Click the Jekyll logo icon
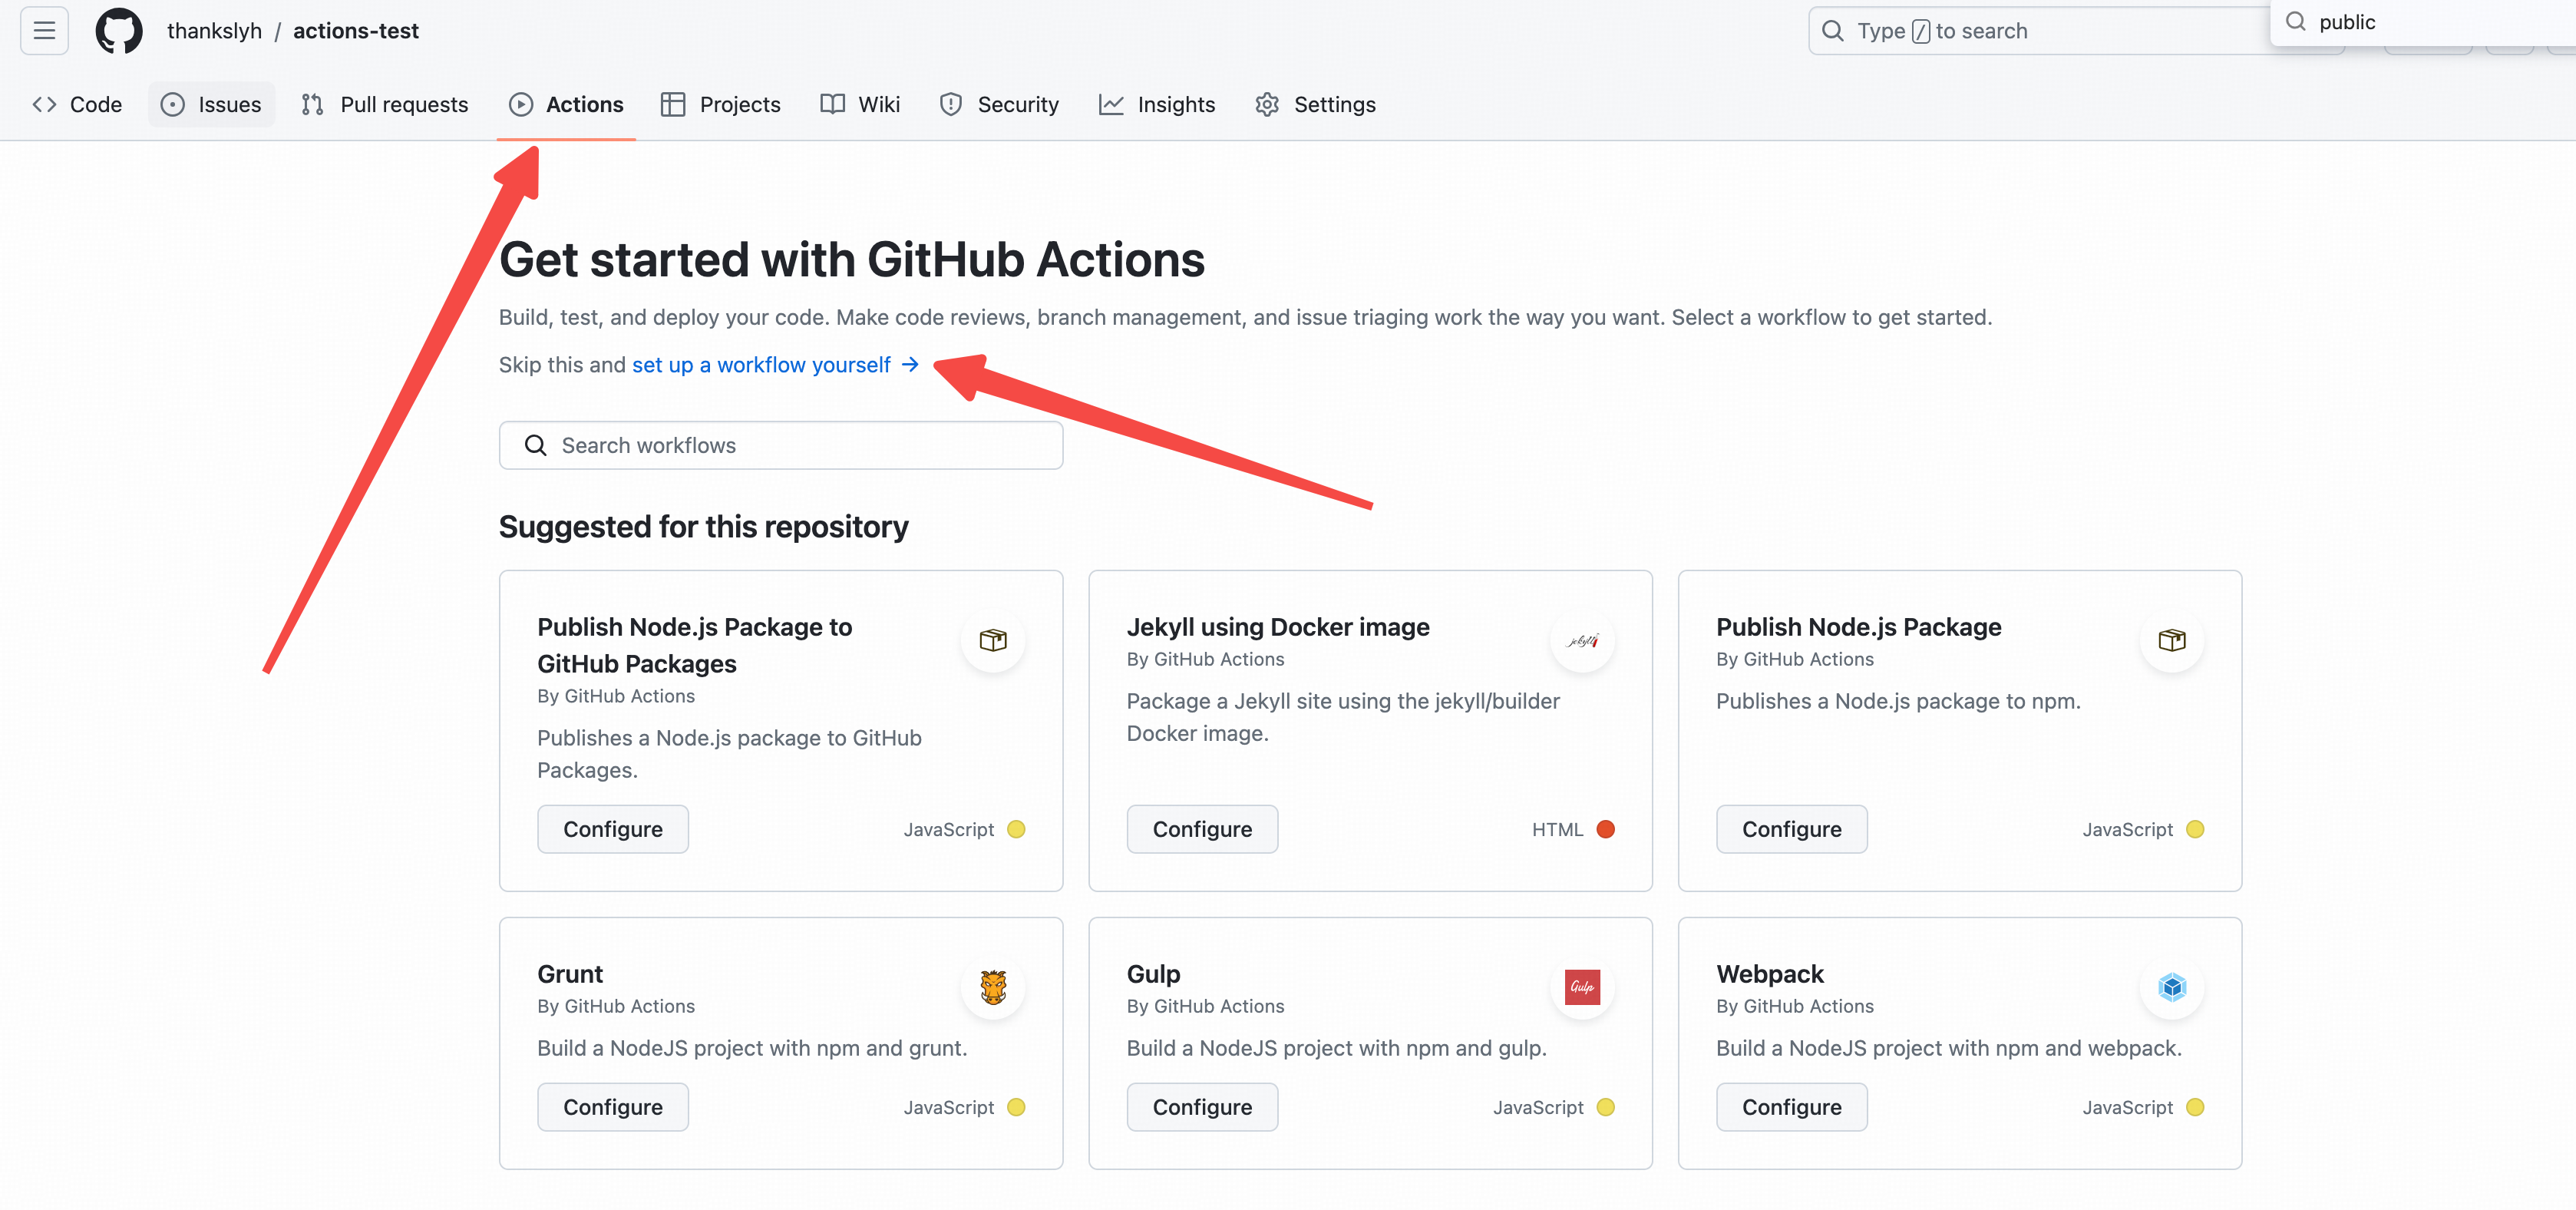The height and width of the screenshot is (1210, 2576). (x=1581, y=640)
